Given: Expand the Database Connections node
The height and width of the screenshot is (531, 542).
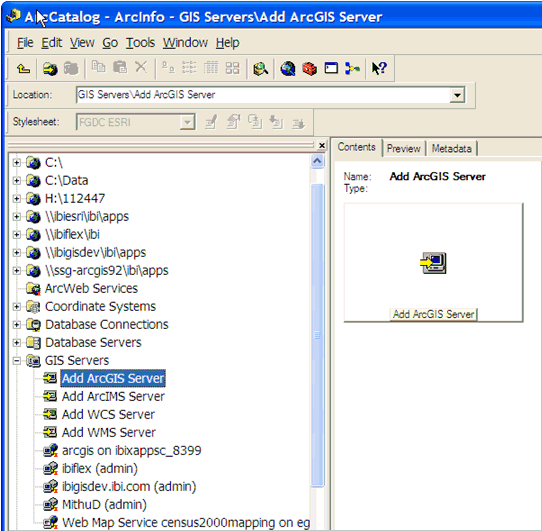Looking at the screenshot, I should coord(16,325).
